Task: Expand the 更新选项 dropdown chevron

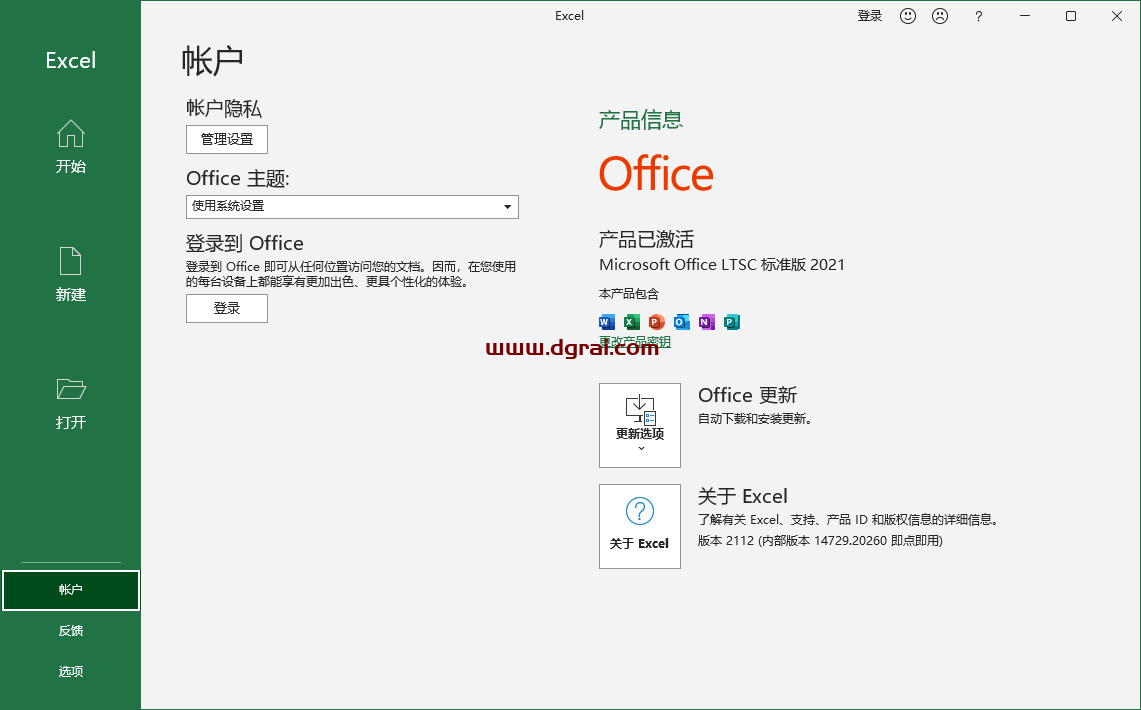Action: tap(640, 449)
